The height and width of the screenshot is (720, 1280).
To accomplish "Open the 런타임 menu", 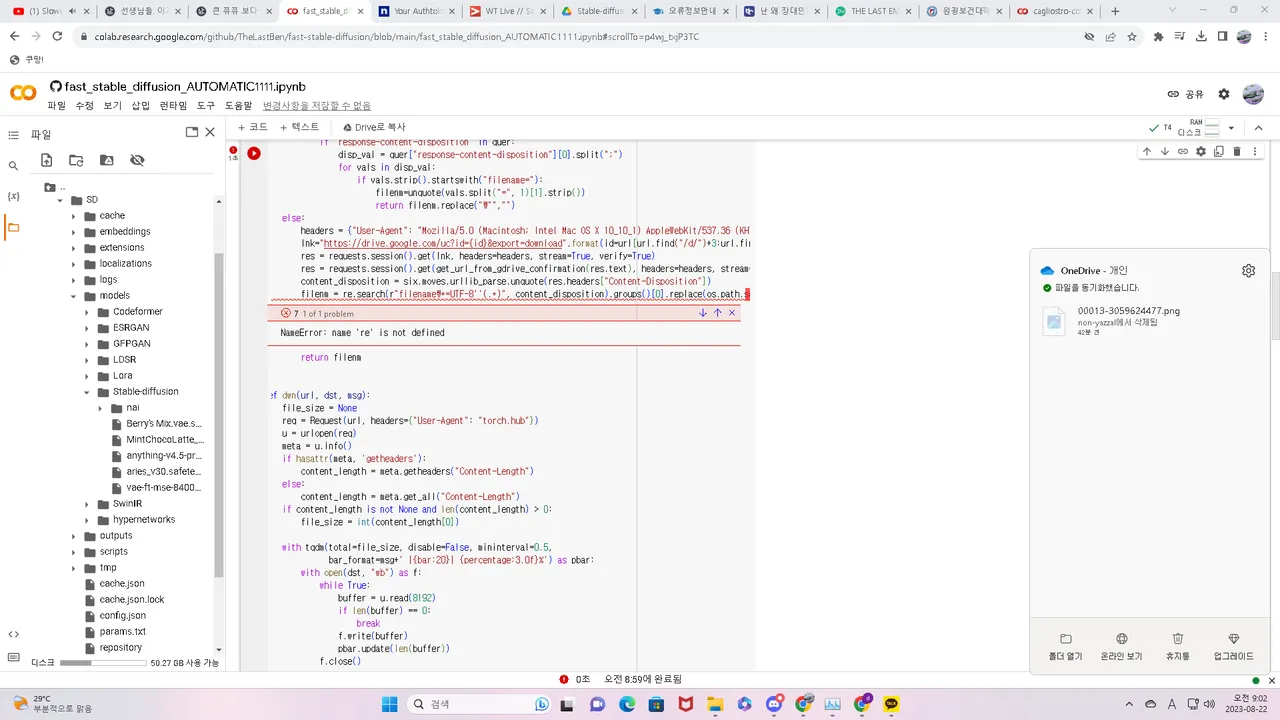I will (173, 106).
